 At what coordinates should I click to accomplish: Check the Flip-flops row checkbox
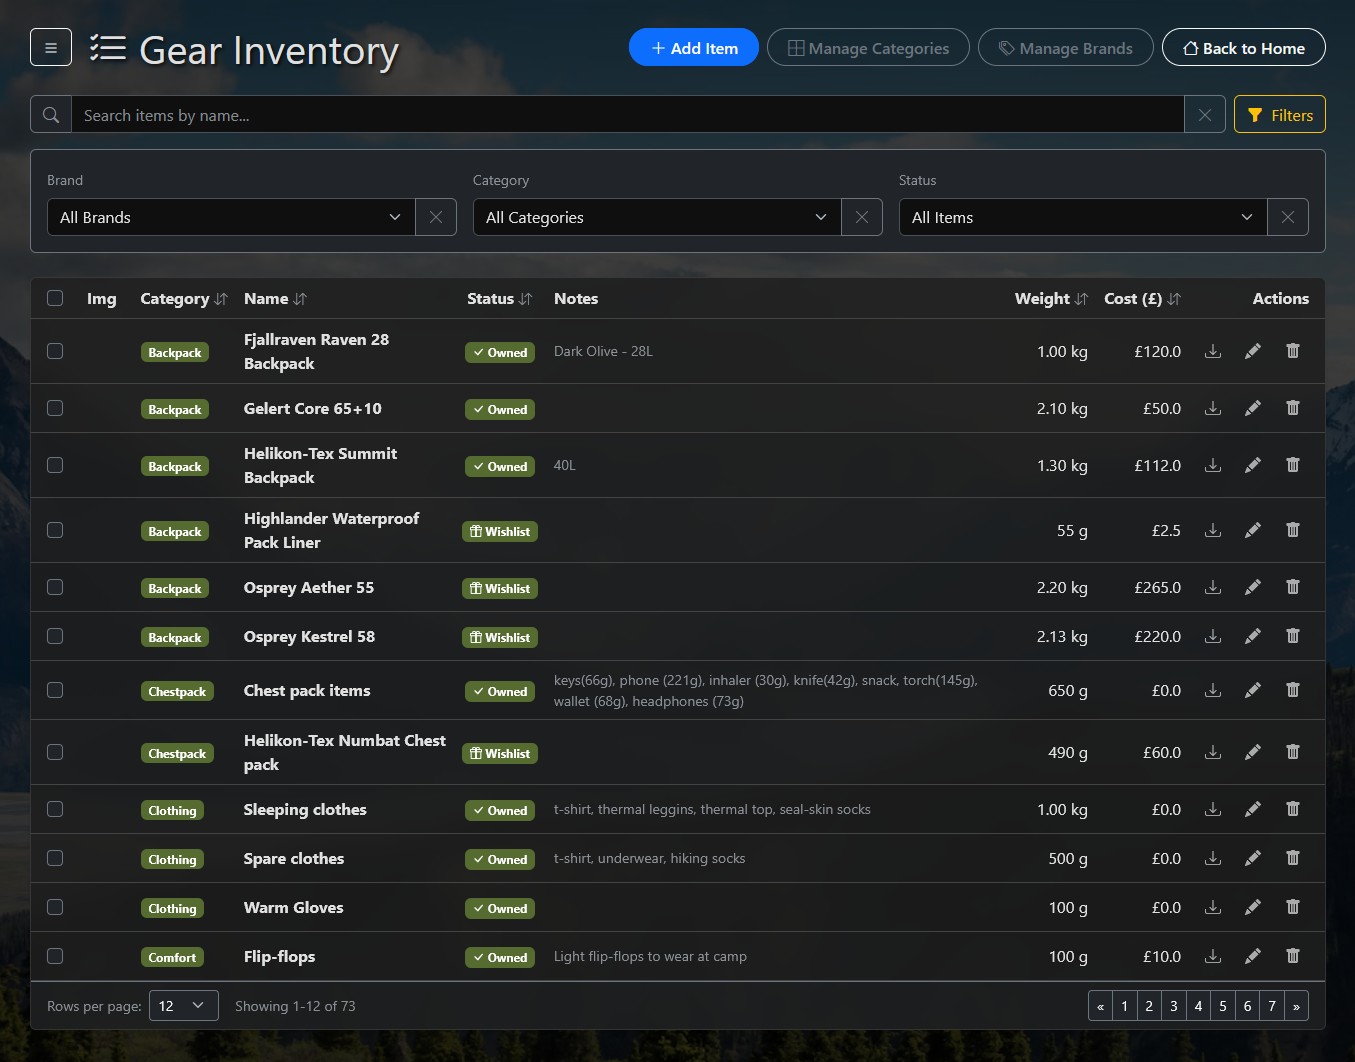tap(55, 956)
